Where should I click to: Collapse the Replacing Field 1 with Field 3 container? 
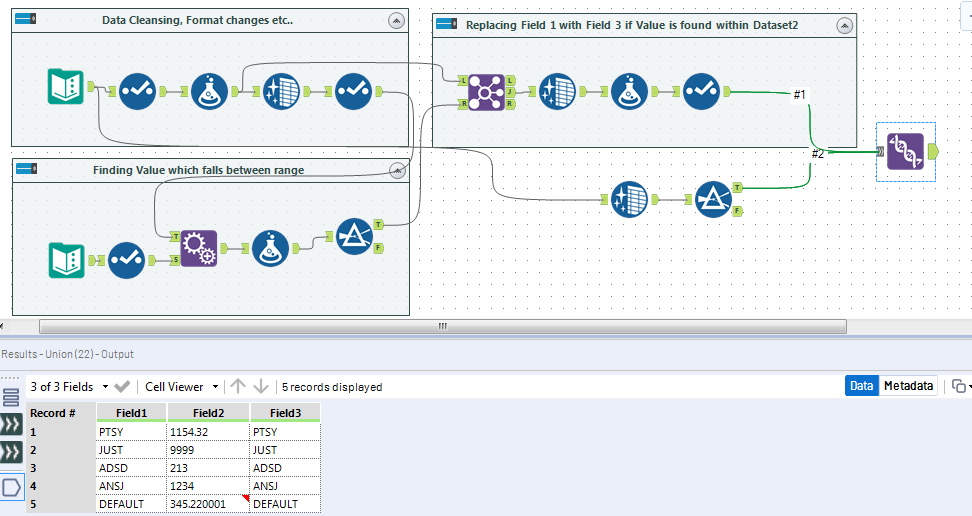point(844,26)
